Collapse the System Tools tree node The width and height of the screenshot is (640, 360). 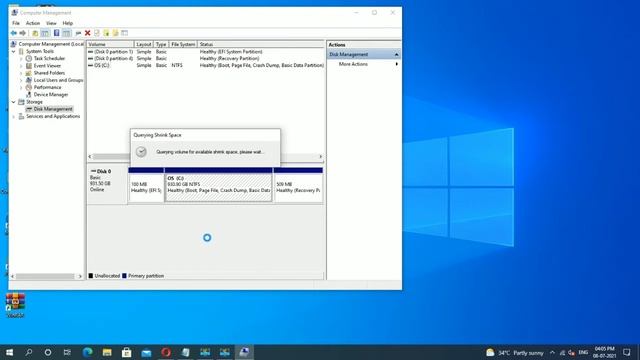pos(13,51)
